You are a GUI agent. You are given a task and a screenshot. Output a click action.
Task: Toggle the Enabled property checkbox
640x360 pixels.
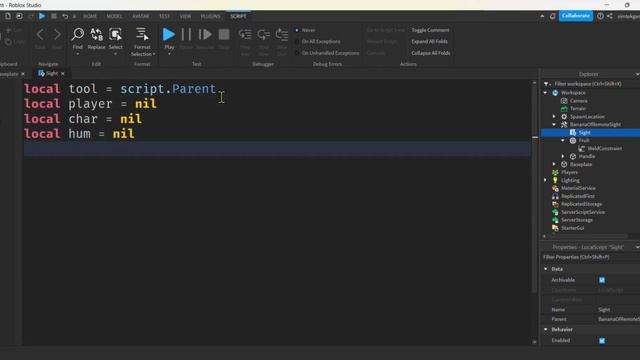point(602,340)
